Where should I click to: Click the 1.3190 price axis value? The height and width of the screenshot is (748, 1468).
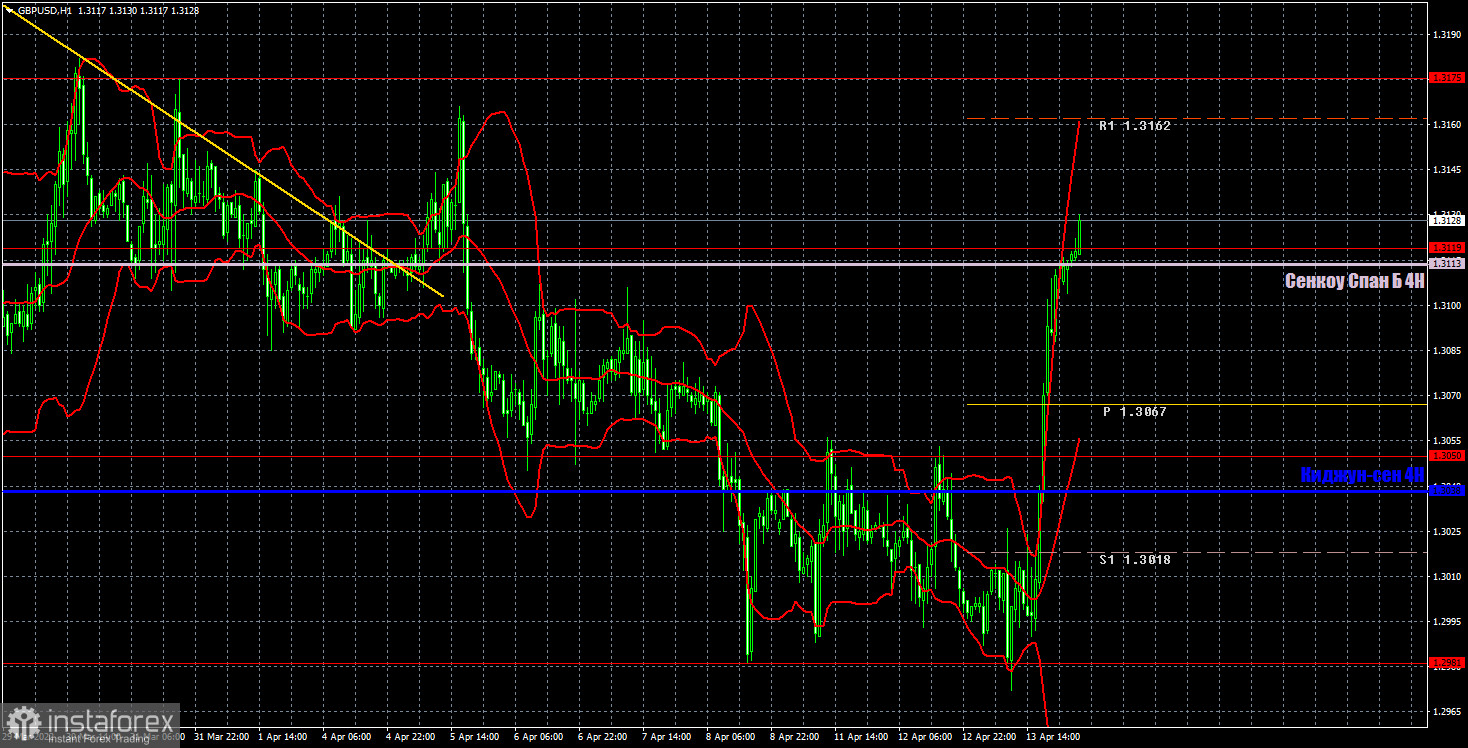tap(1447, 35)
